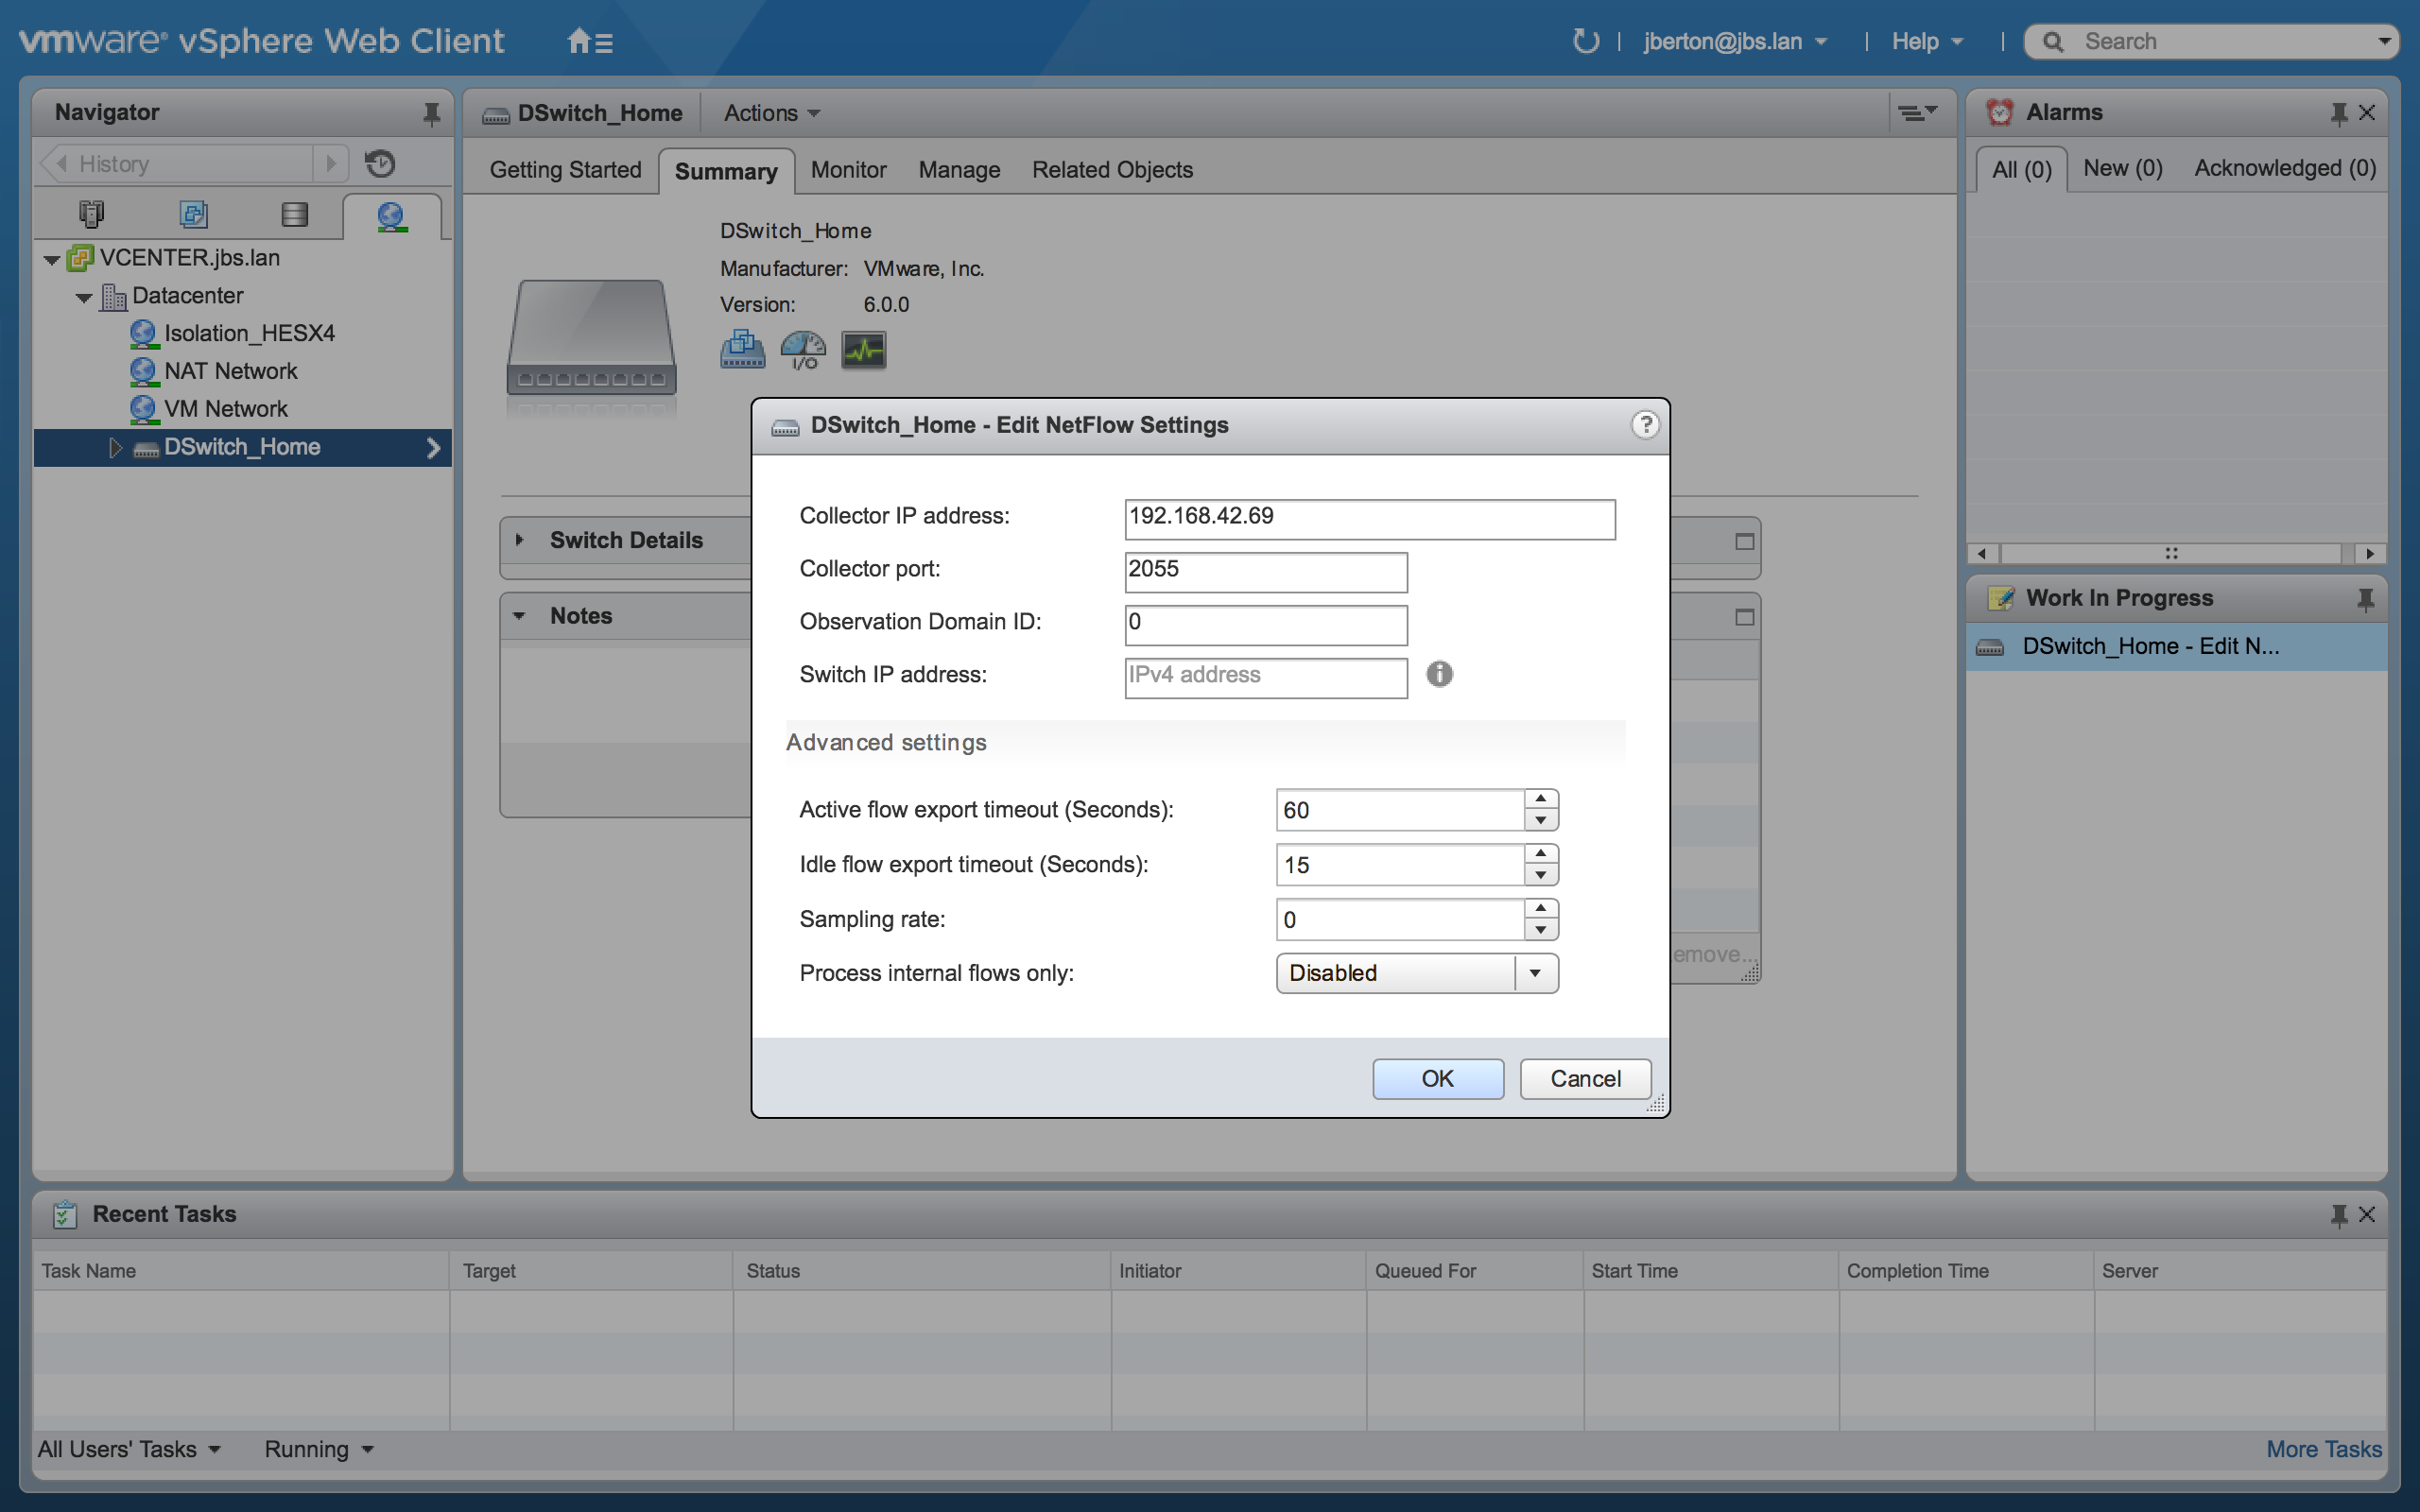Open DSwitch_Home - Edit N... work item
Viewport: 2420px width, 1512px height.
tap(2176, 647)
